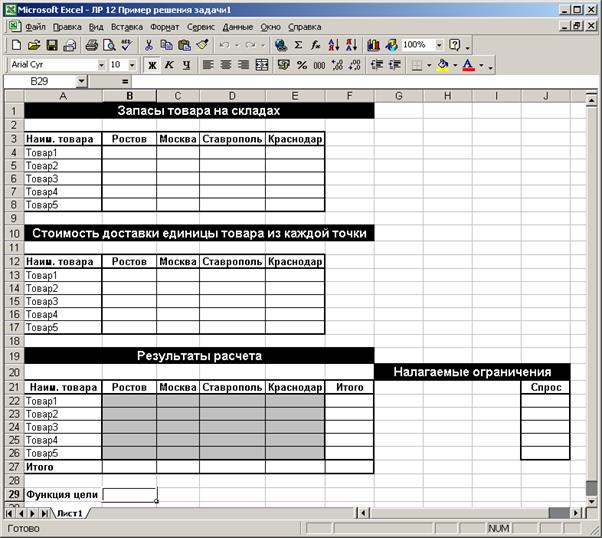Open the Данные menu
The height and width of the screenshot is (538, 602).
coord(238,27)
